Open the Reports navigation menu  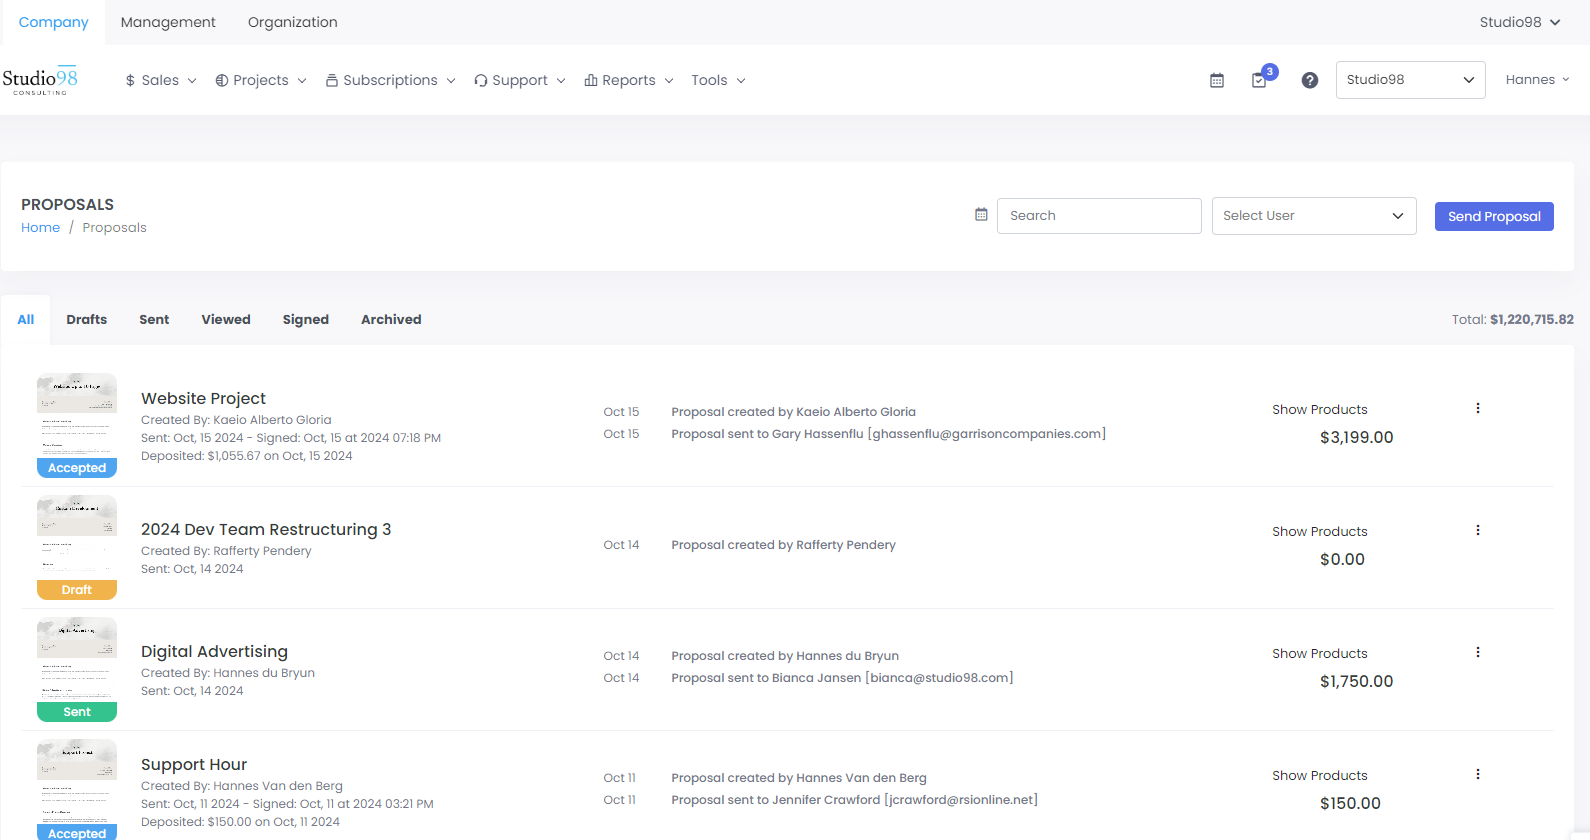629,80
